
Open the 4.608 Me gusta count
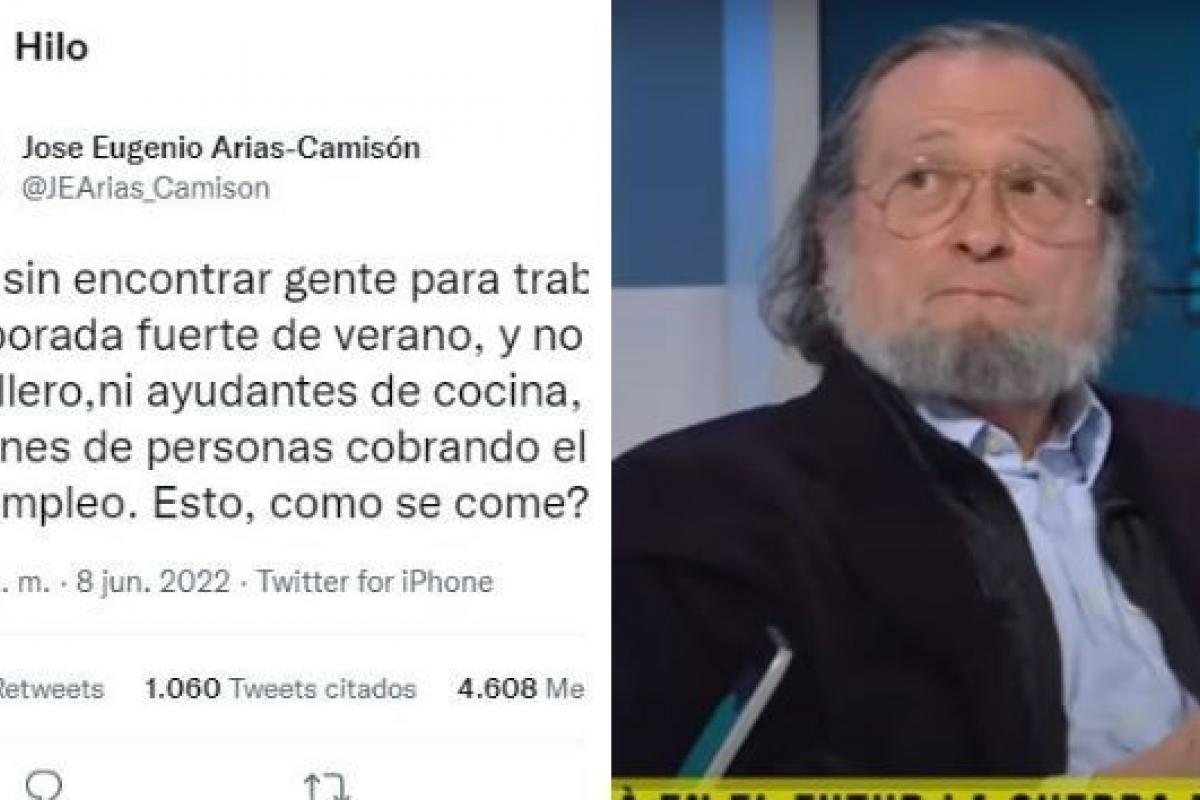pos(520,689)
